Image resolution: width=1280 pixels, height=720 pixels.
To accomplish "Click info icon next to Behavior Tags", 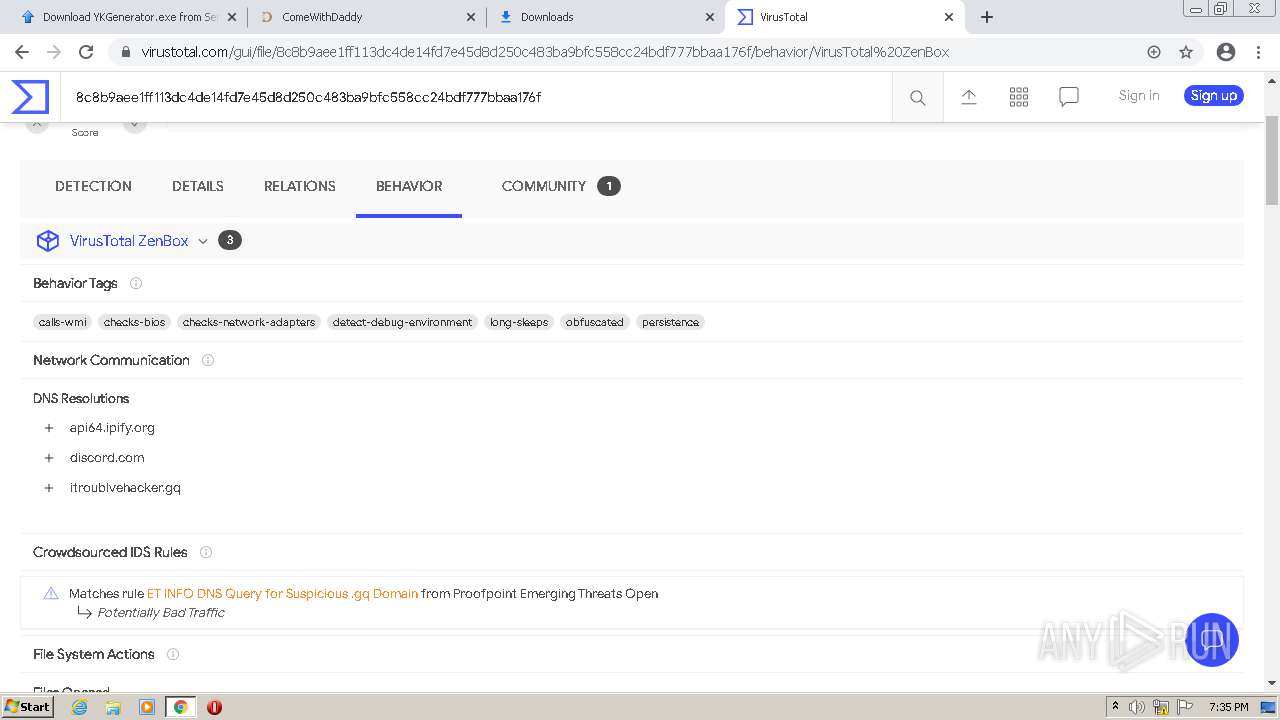I will [x=136, y=283].
